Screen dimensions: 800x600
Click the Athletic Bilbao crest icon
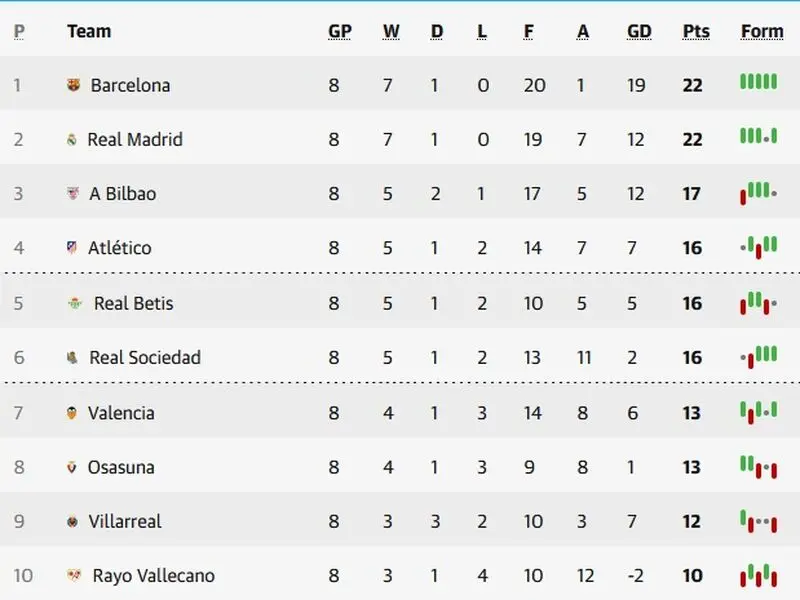click(73, 193)
